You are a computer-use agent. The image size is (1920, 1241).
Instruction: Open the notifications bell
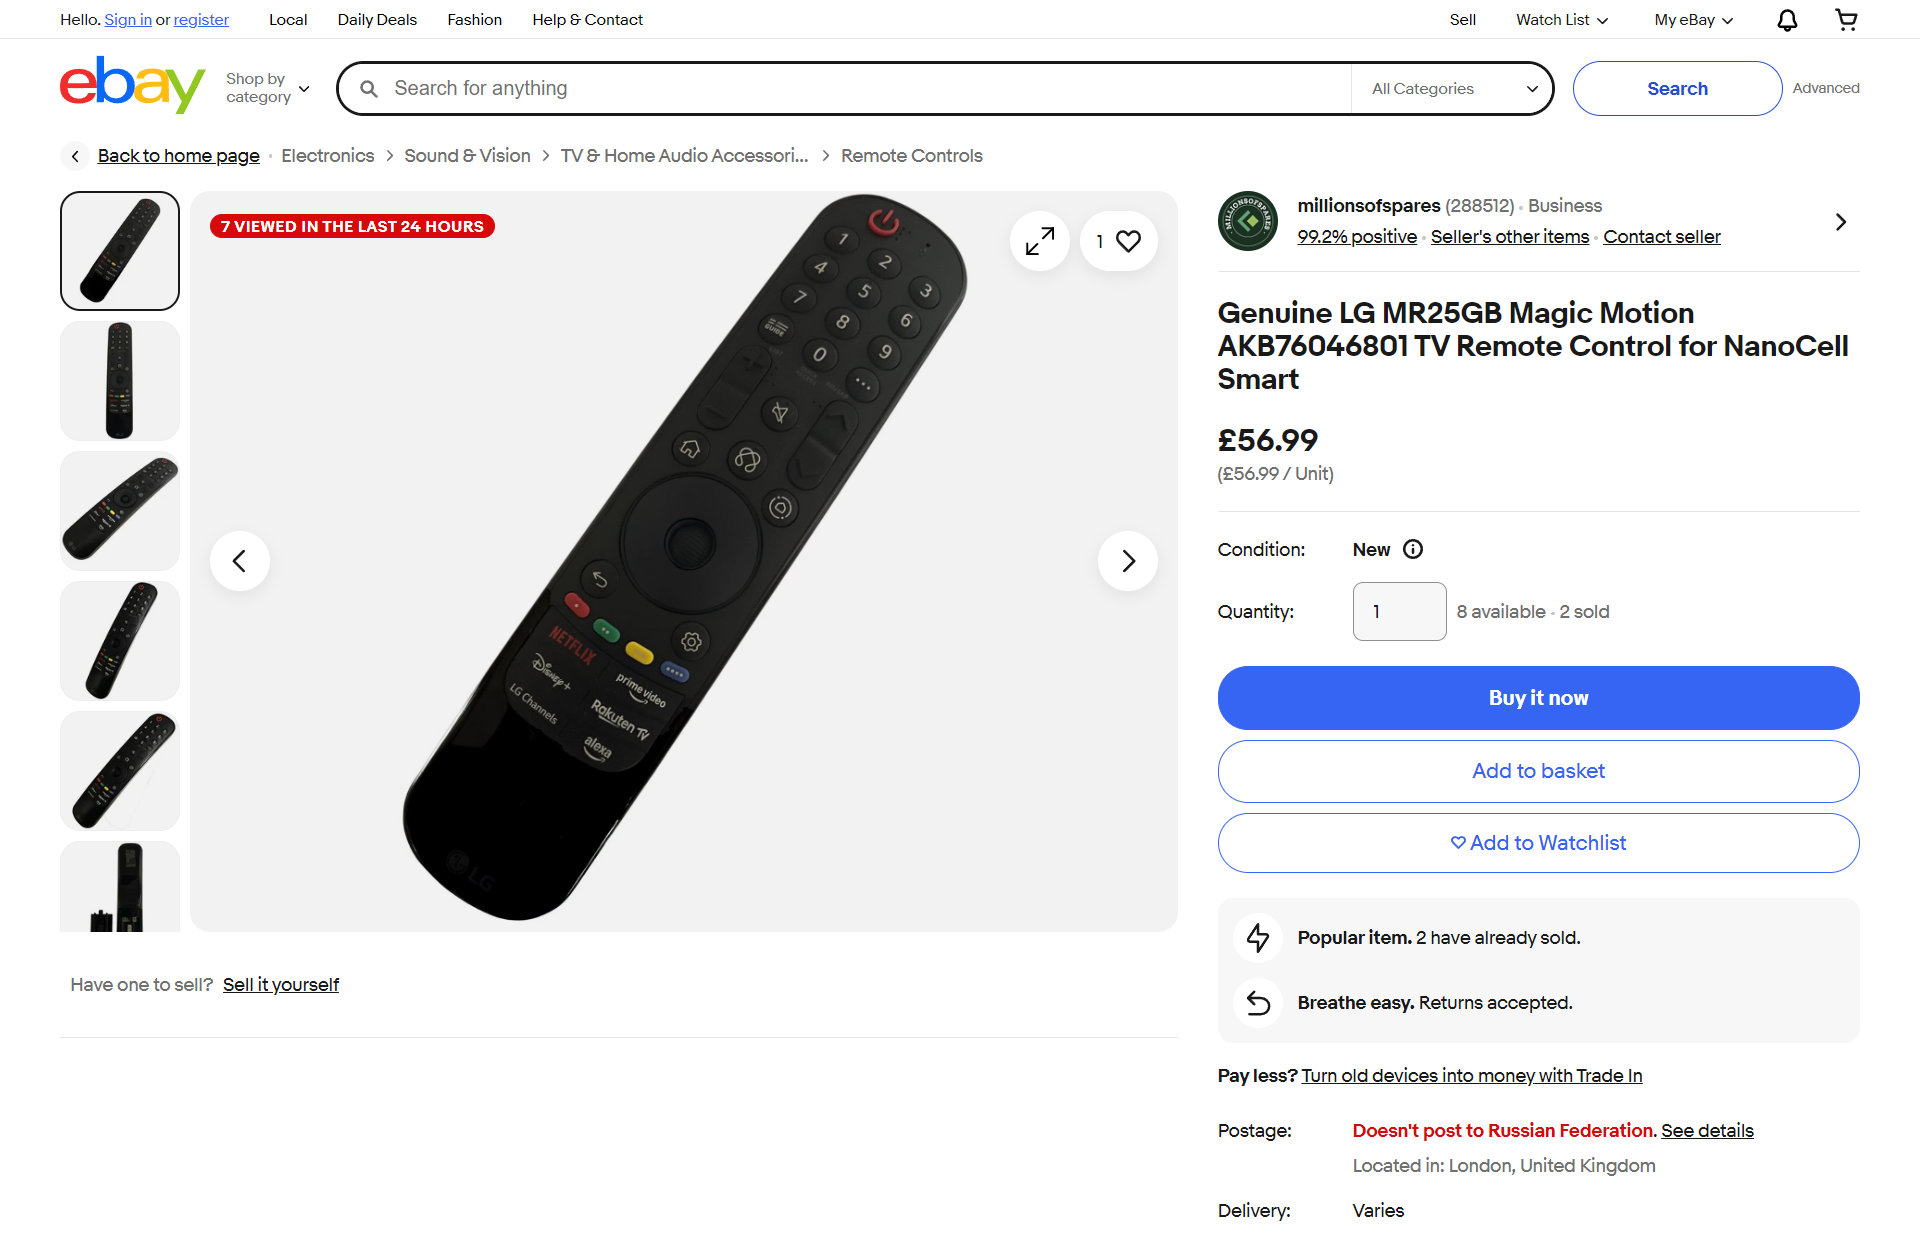click(1787, 20)
